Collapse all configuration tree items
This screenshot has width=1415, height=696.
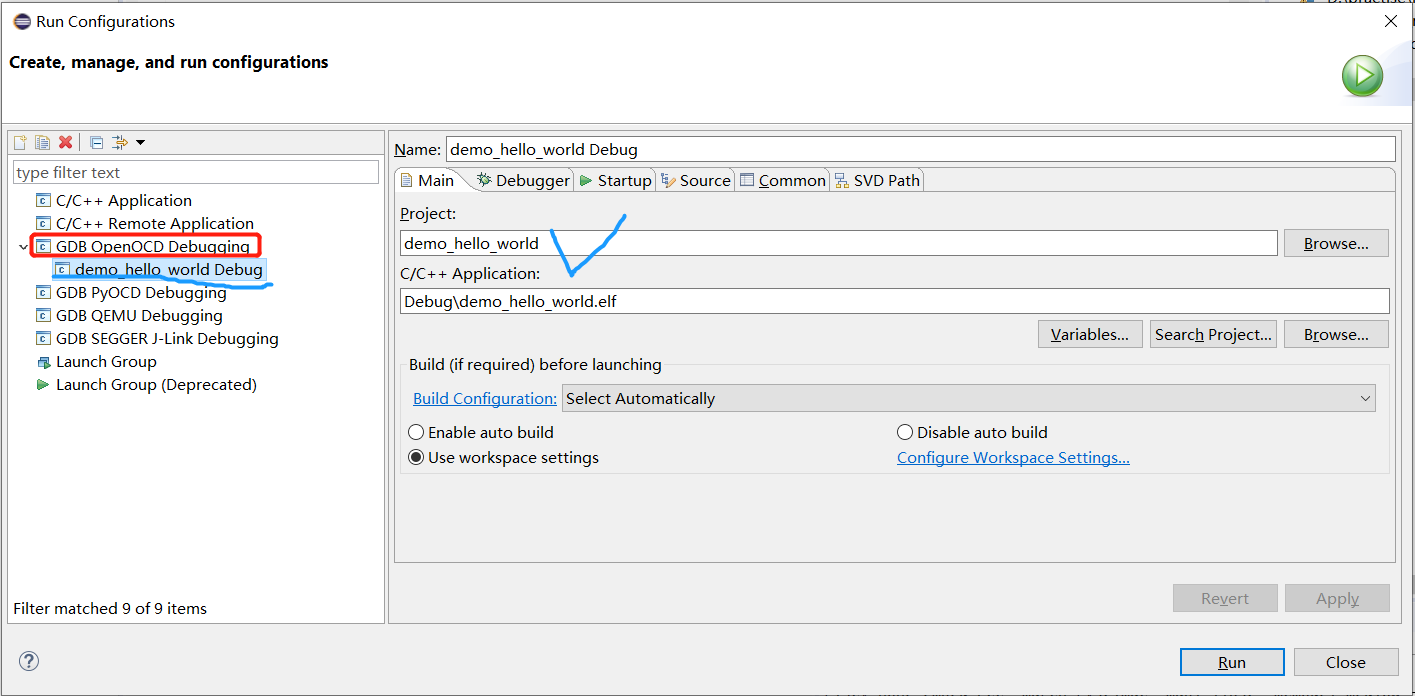96,142
